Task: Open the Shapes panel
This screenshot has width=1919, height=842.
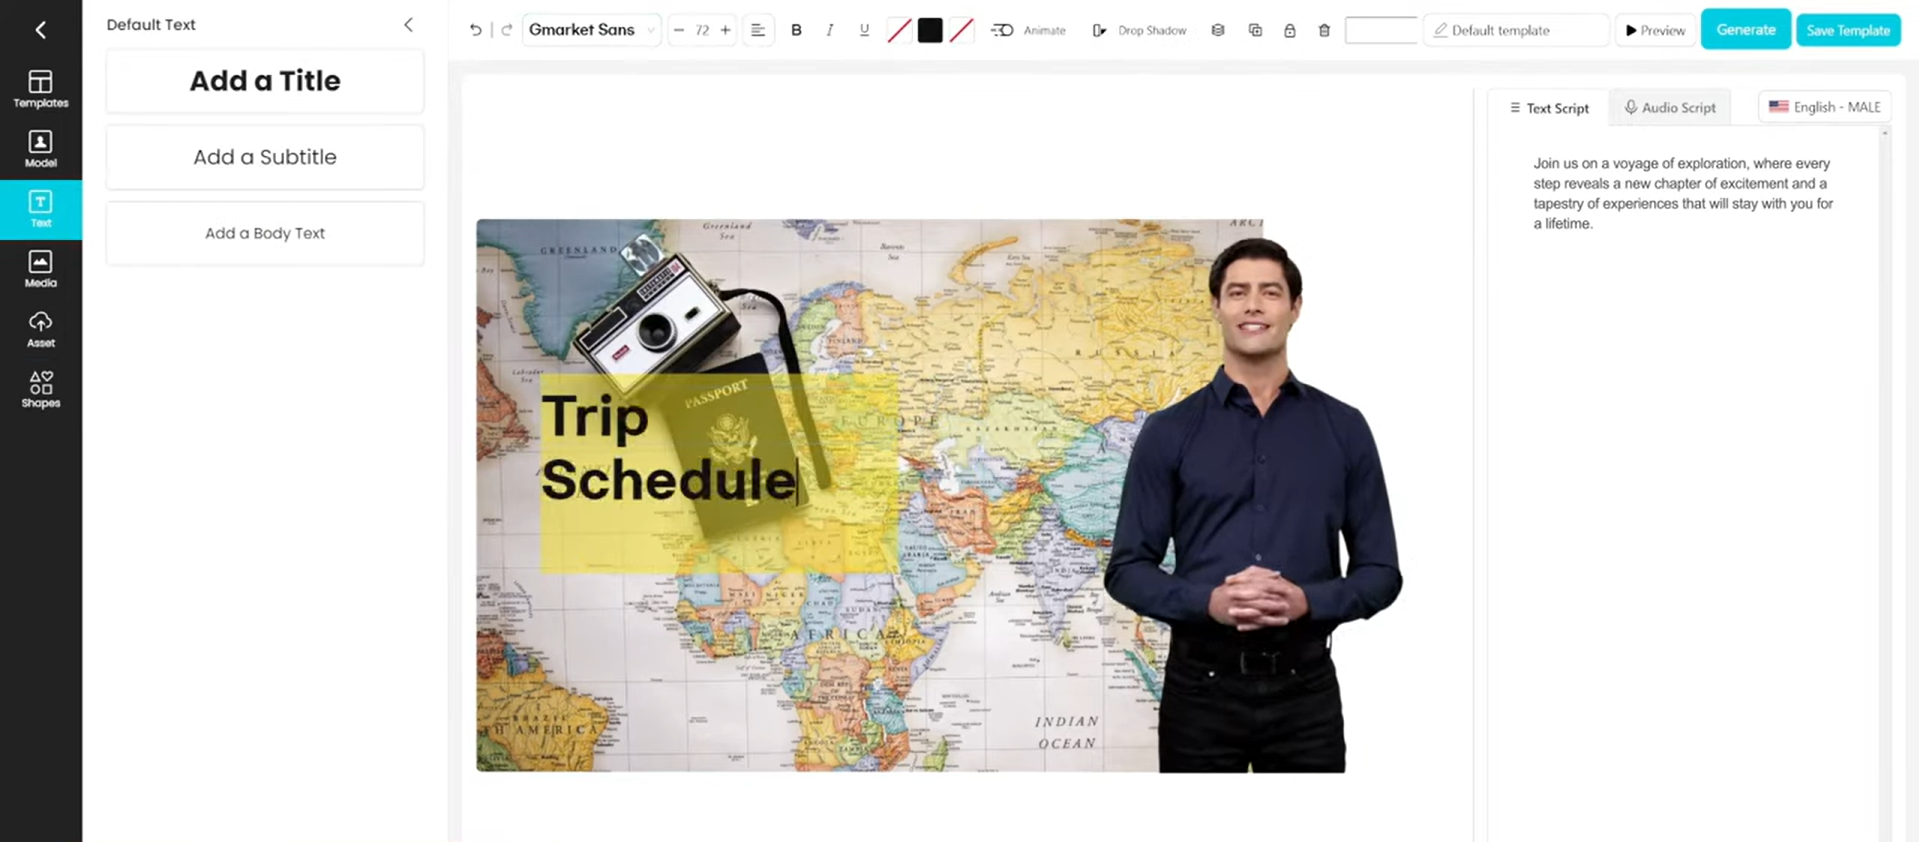Action: click(41, 389)
